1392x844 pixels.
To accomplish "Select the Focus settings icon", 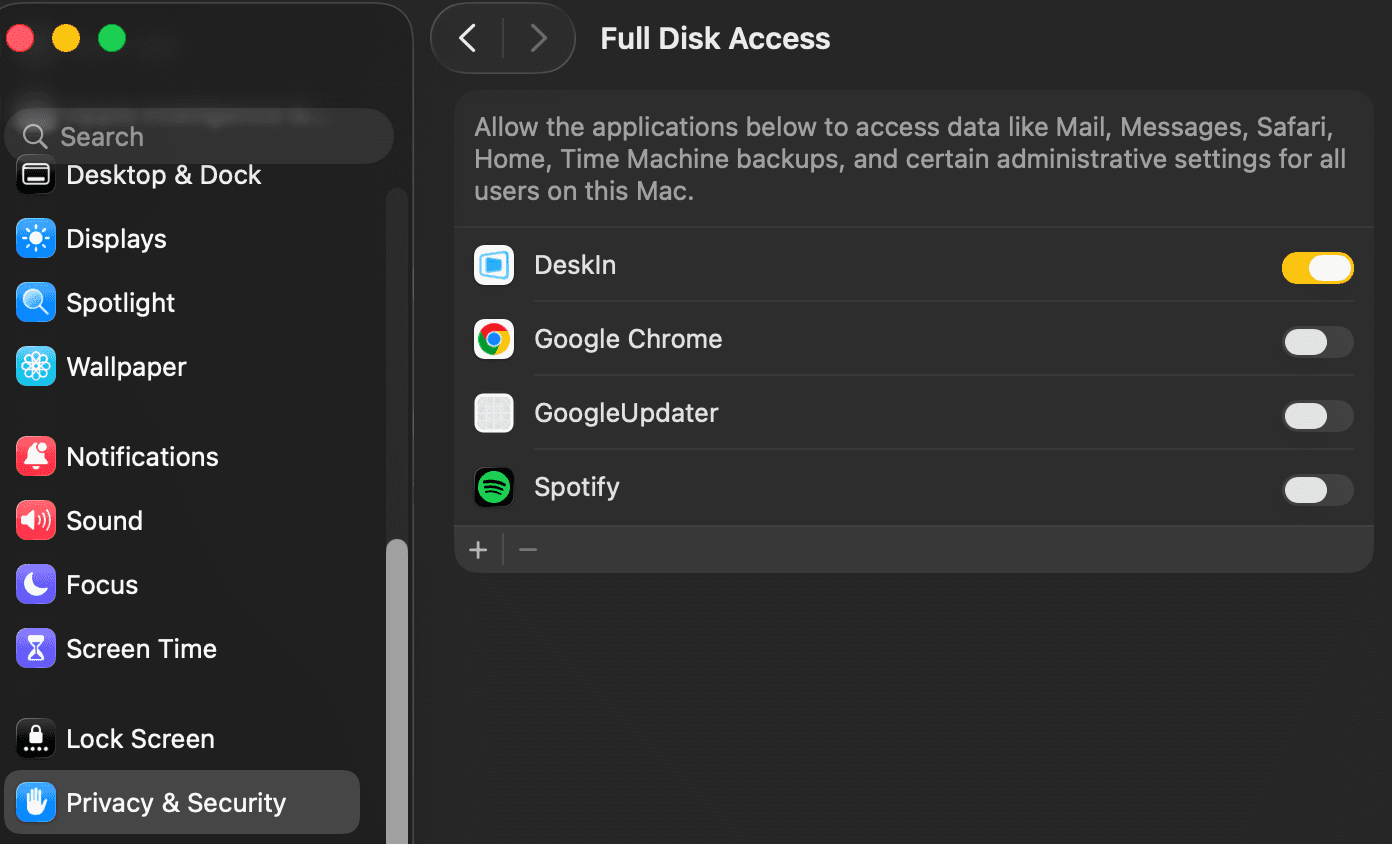I will point(35,584).
